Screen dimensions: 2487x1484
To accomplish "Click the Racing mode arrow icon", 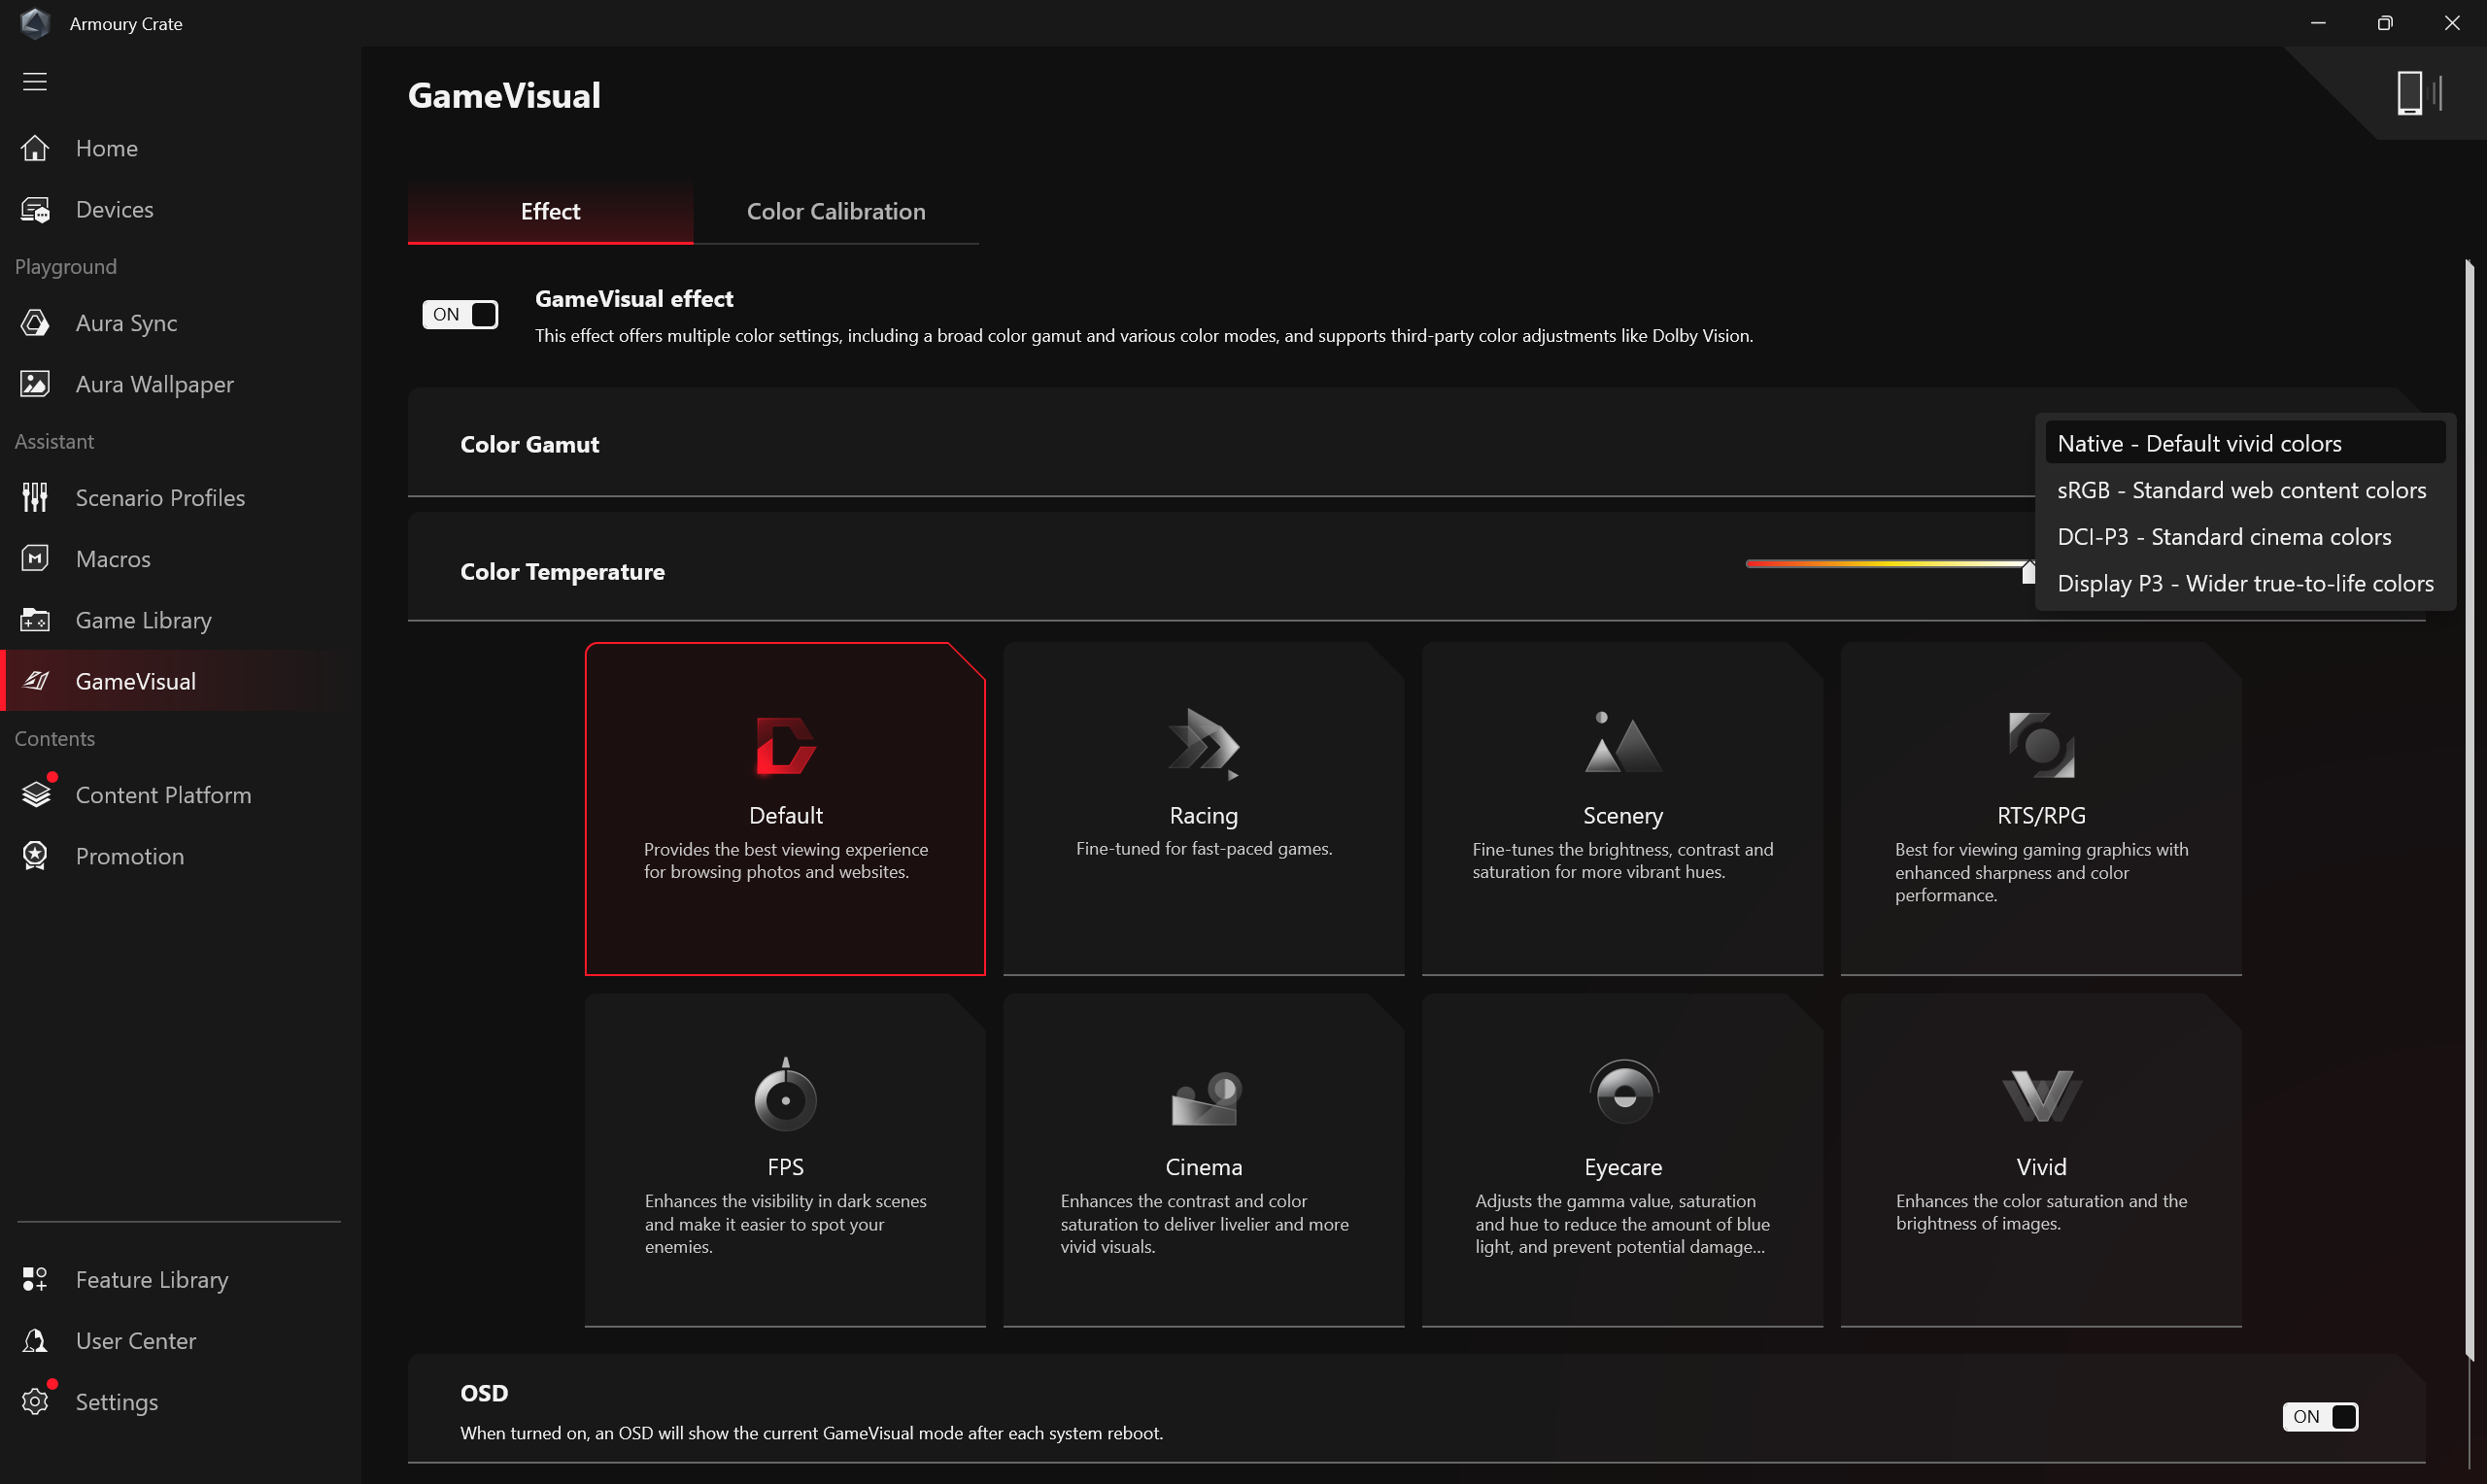I will [1204, 744].
